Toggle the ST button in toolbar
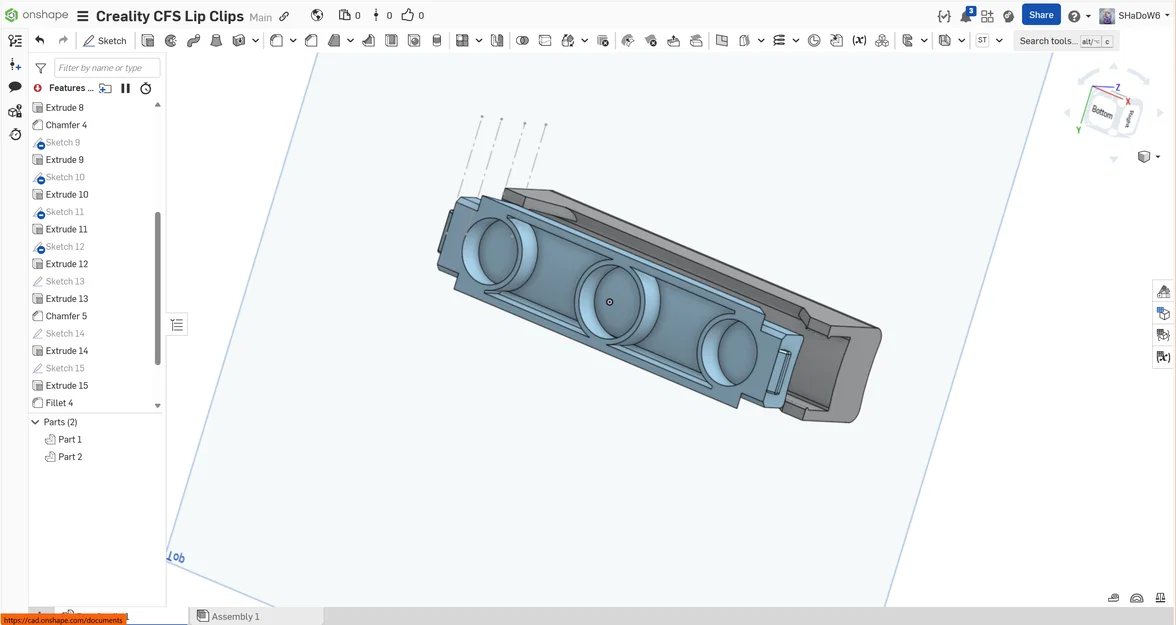This screenshot has width=1176, height=625. coord(982,41)
